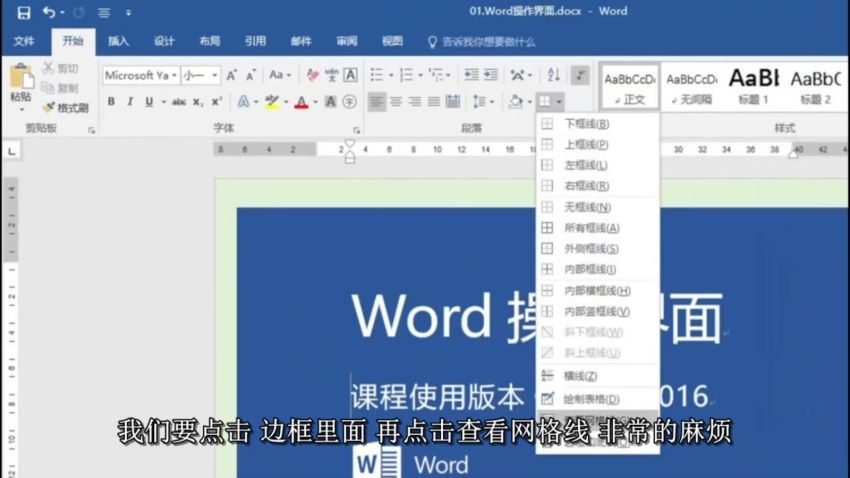850x478 pixels.
Task: Open the 文件 tab
Action: point(24,41)
